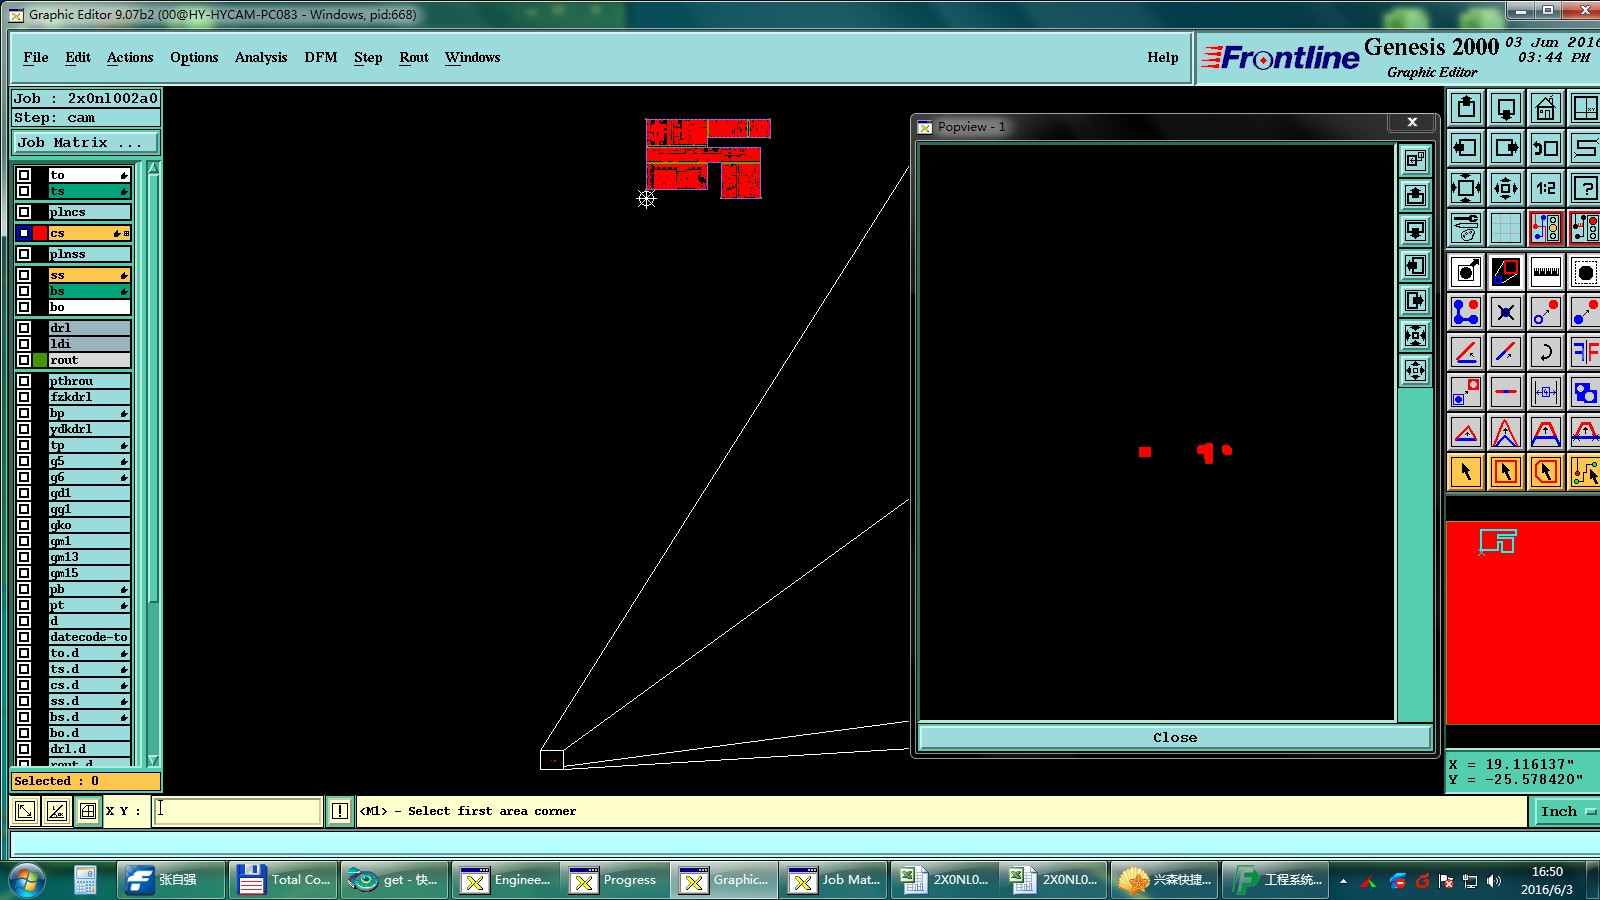Tick the checkbox for layer datecode-to
Viewport: 1600px width, 900px height.
24,637
